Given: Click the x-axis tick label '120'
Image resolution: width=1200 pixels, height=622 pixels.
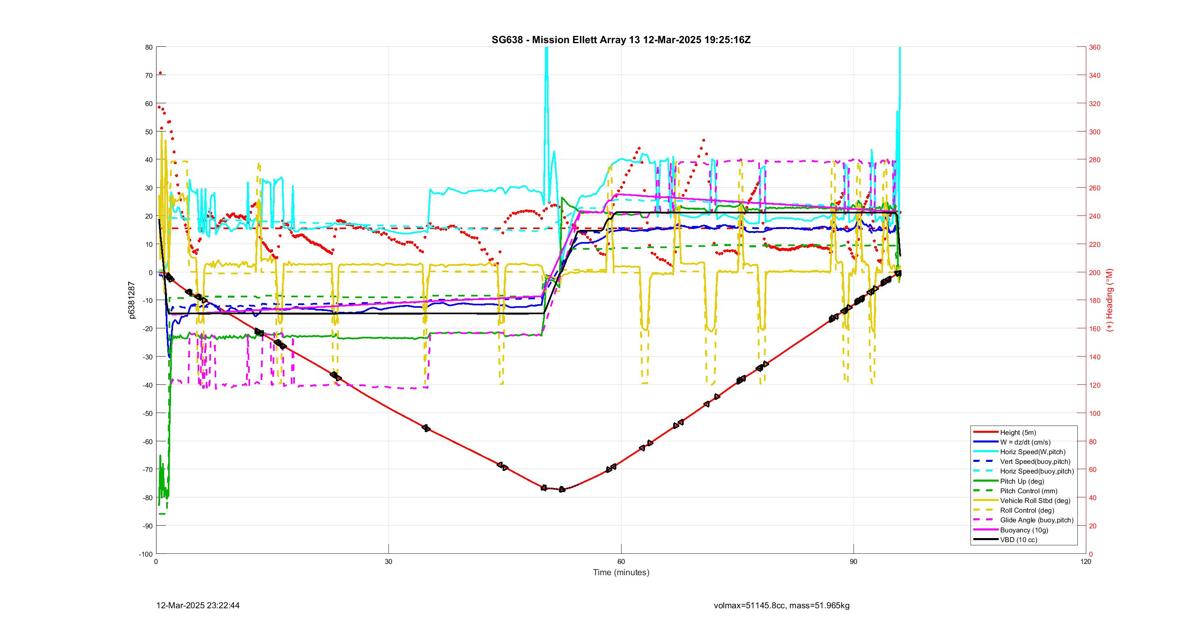Looking at the screenshot, I should [1087, 561].
